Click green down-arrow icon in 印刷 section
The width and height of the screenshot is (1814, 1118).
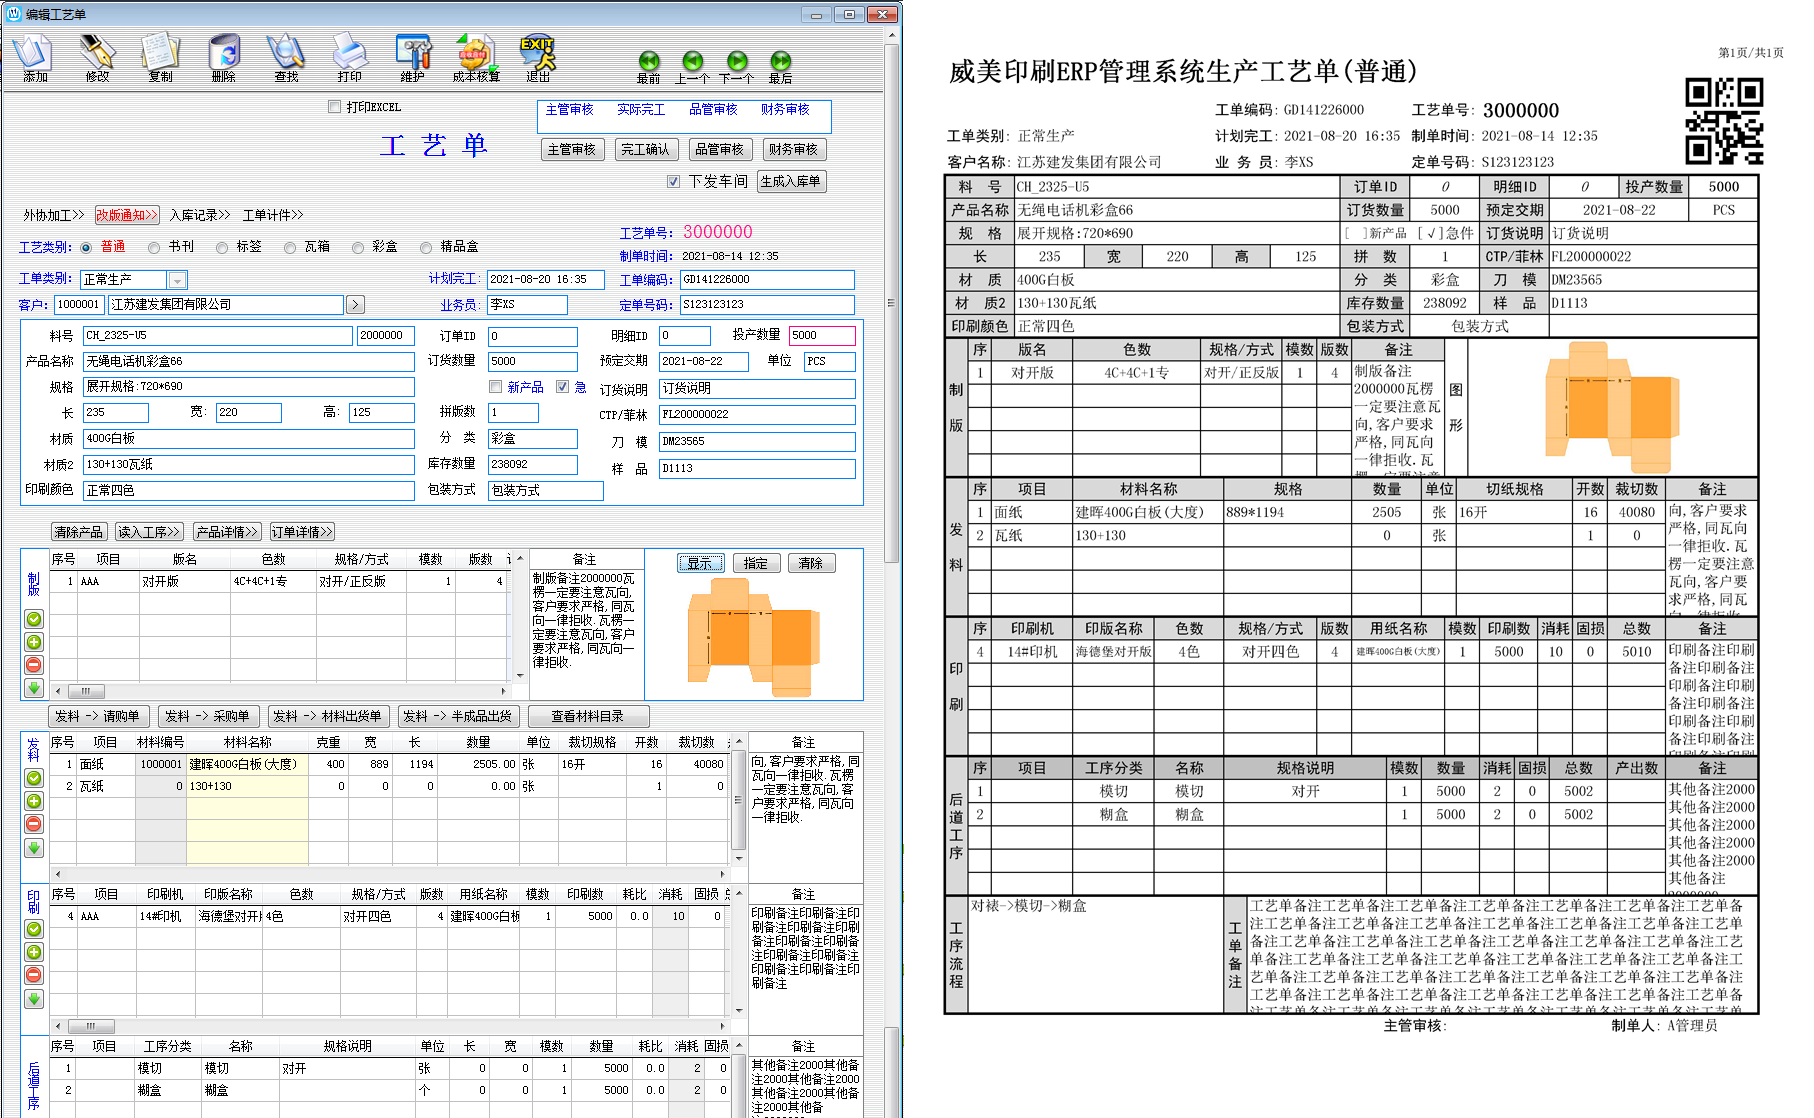point(34,998)
